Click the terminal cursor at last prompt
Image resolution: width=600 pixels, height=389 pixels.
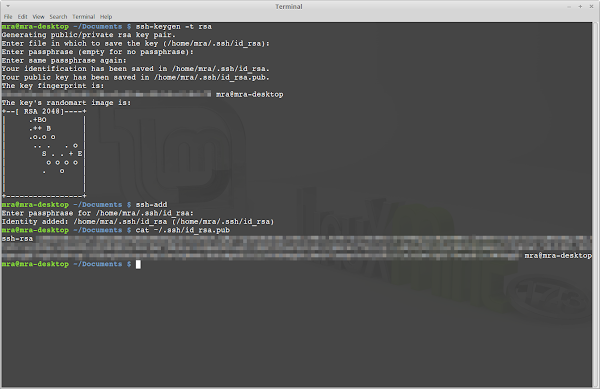pyautogui.click(x=138, y=264)
